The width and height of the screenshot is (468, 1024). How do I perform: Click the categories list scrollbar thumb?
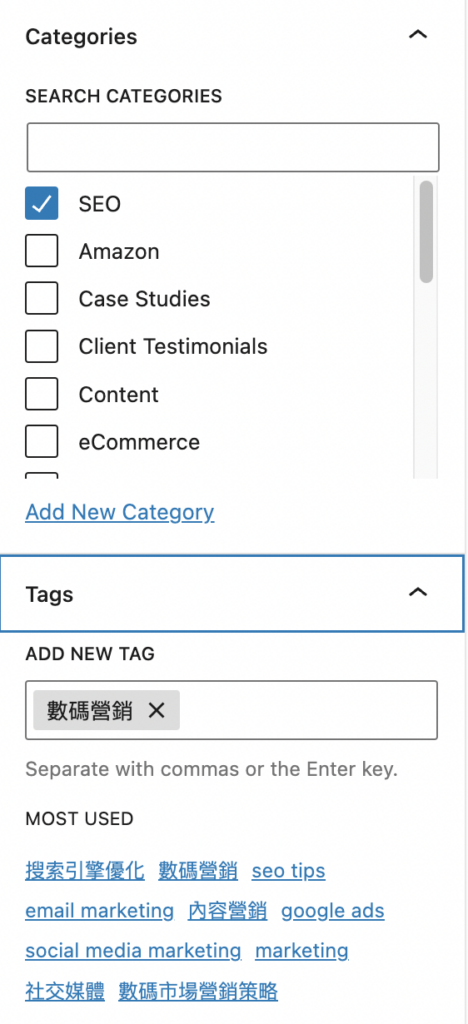pos(426,232)
